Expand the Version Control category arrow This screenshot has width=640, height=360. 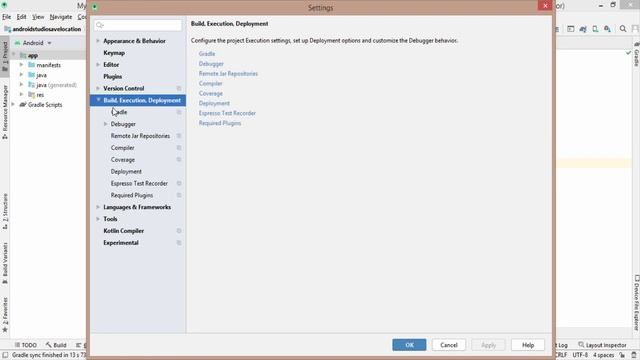point(98,88)
